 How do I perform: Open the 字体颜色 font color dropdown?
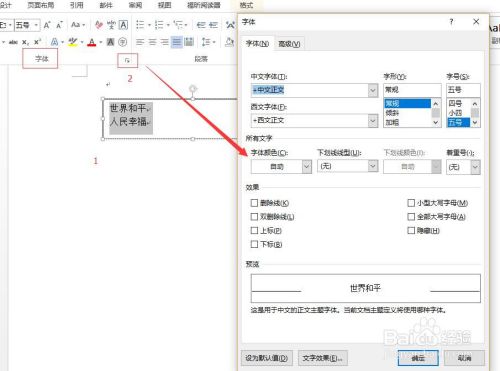(x=307, y=166)
